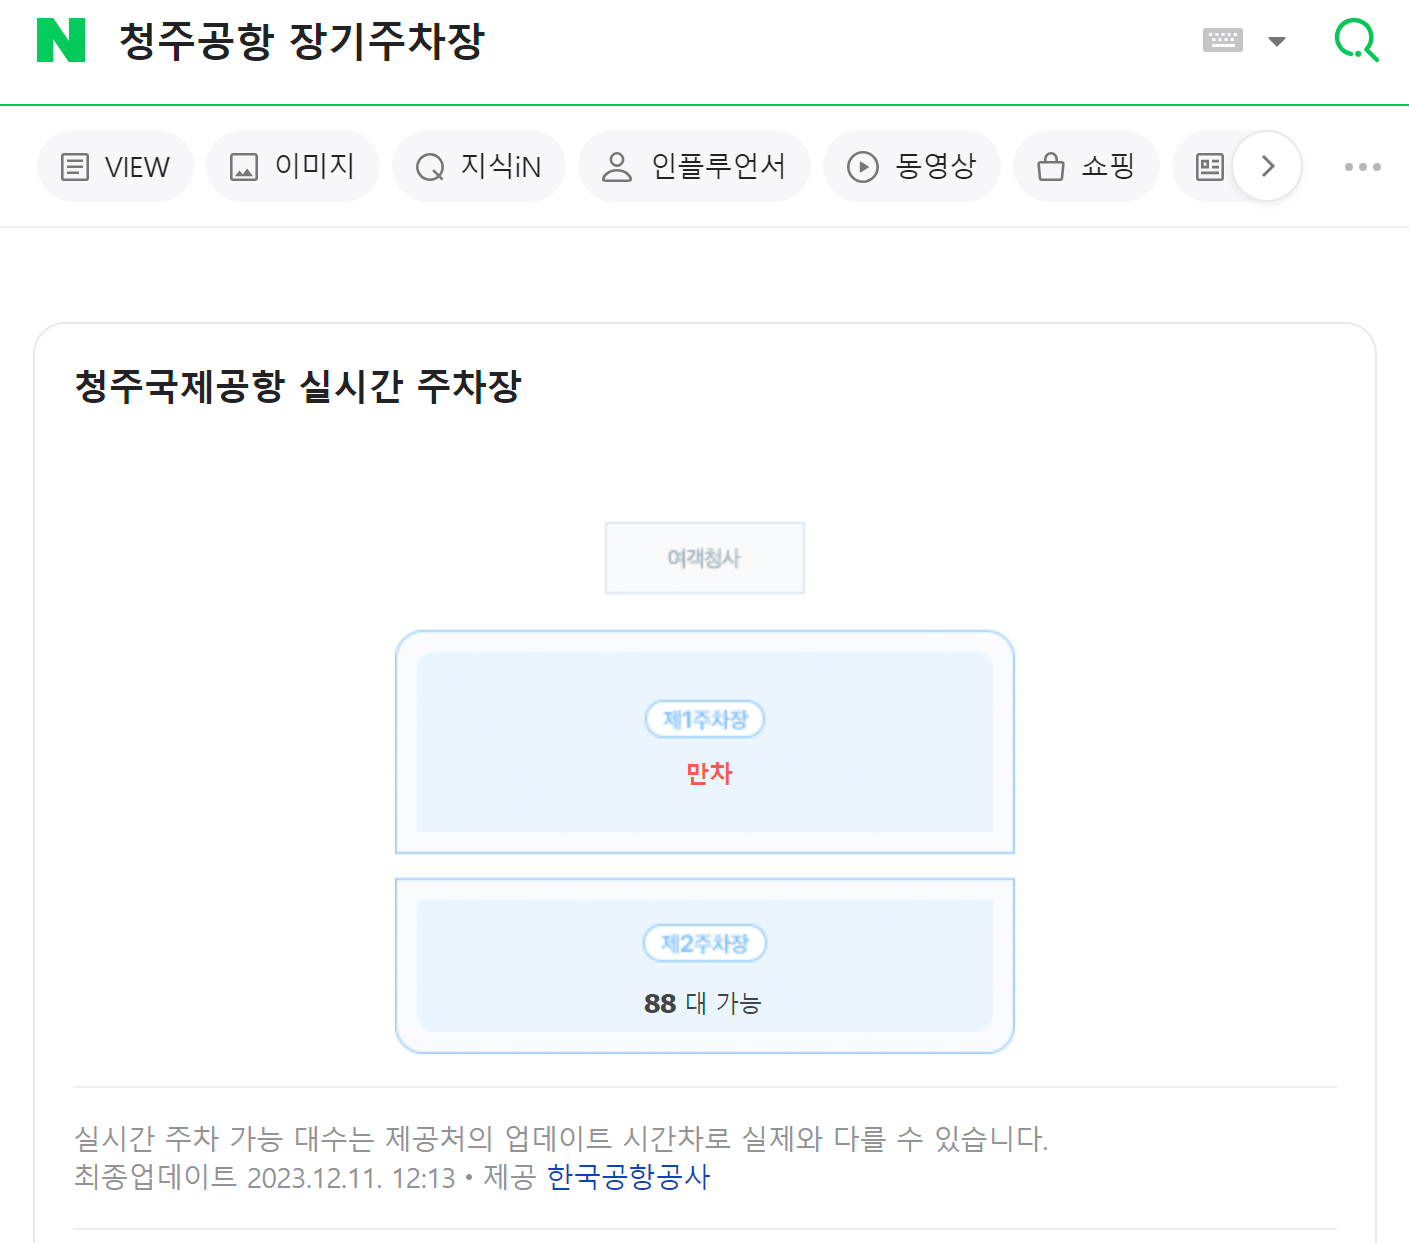The width and height of the screenshot is (1409, 1243).
Task: Click the green search magnifier icon
Action: [1356, 40]
